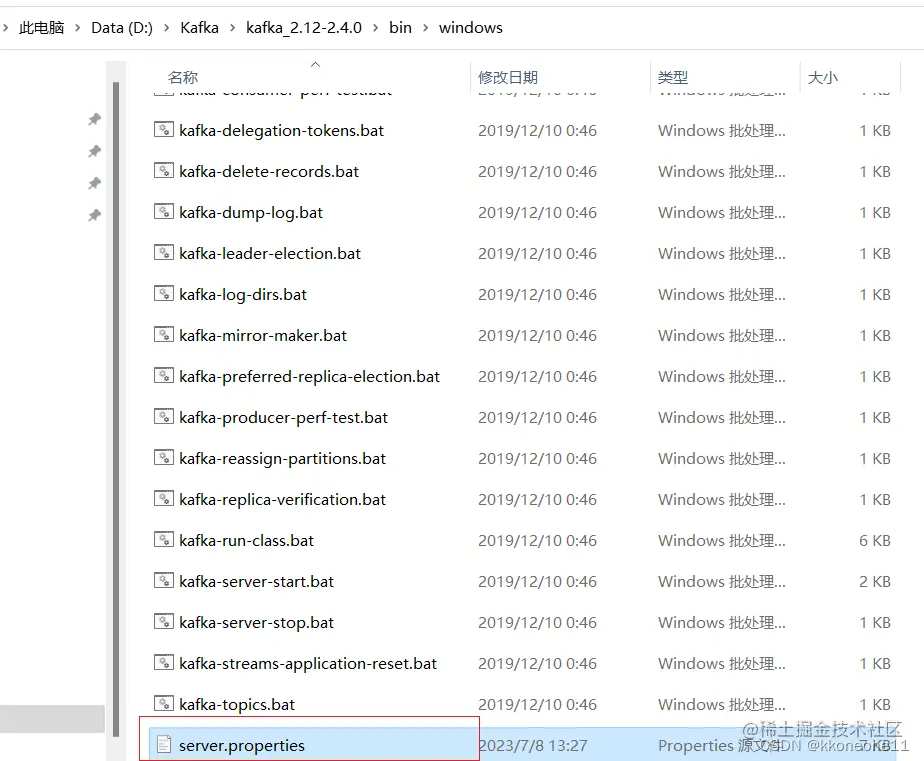
Task: Select the server.properties file name
Action: click(242, 745)
